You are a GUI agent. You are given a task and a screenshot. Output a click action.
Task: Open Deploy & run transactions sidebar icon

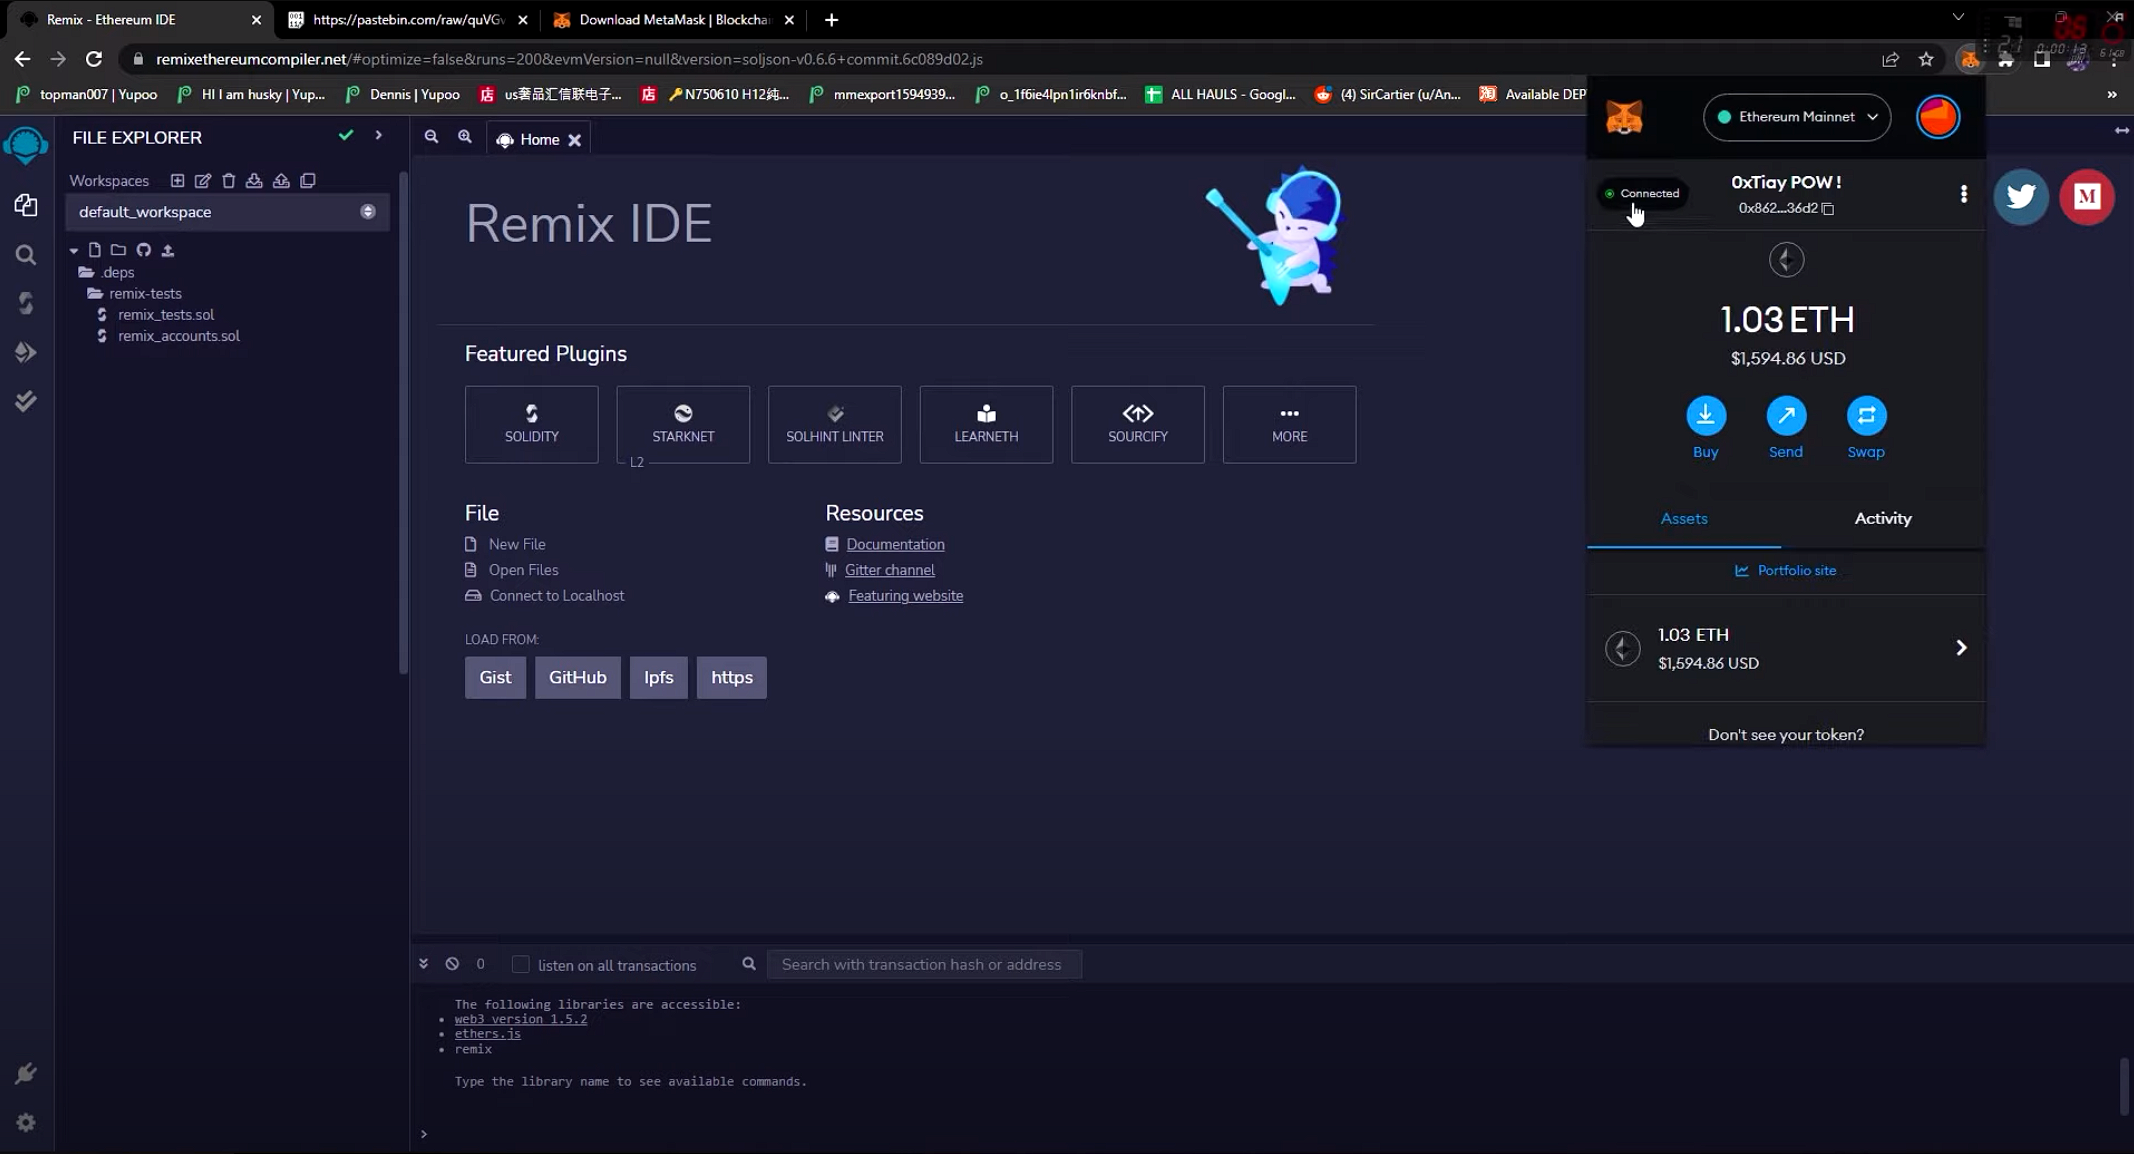click(x=26, y=352)
